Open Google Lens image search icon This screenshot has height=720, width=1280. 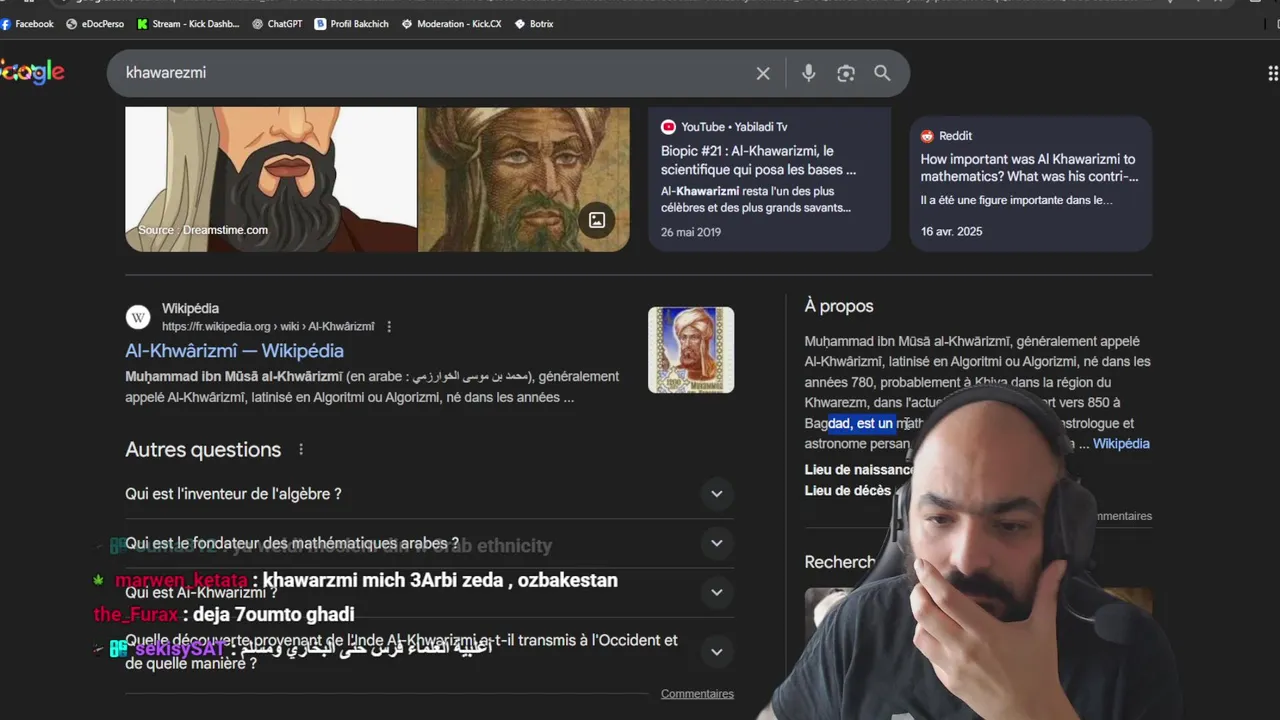pos(846,73)
